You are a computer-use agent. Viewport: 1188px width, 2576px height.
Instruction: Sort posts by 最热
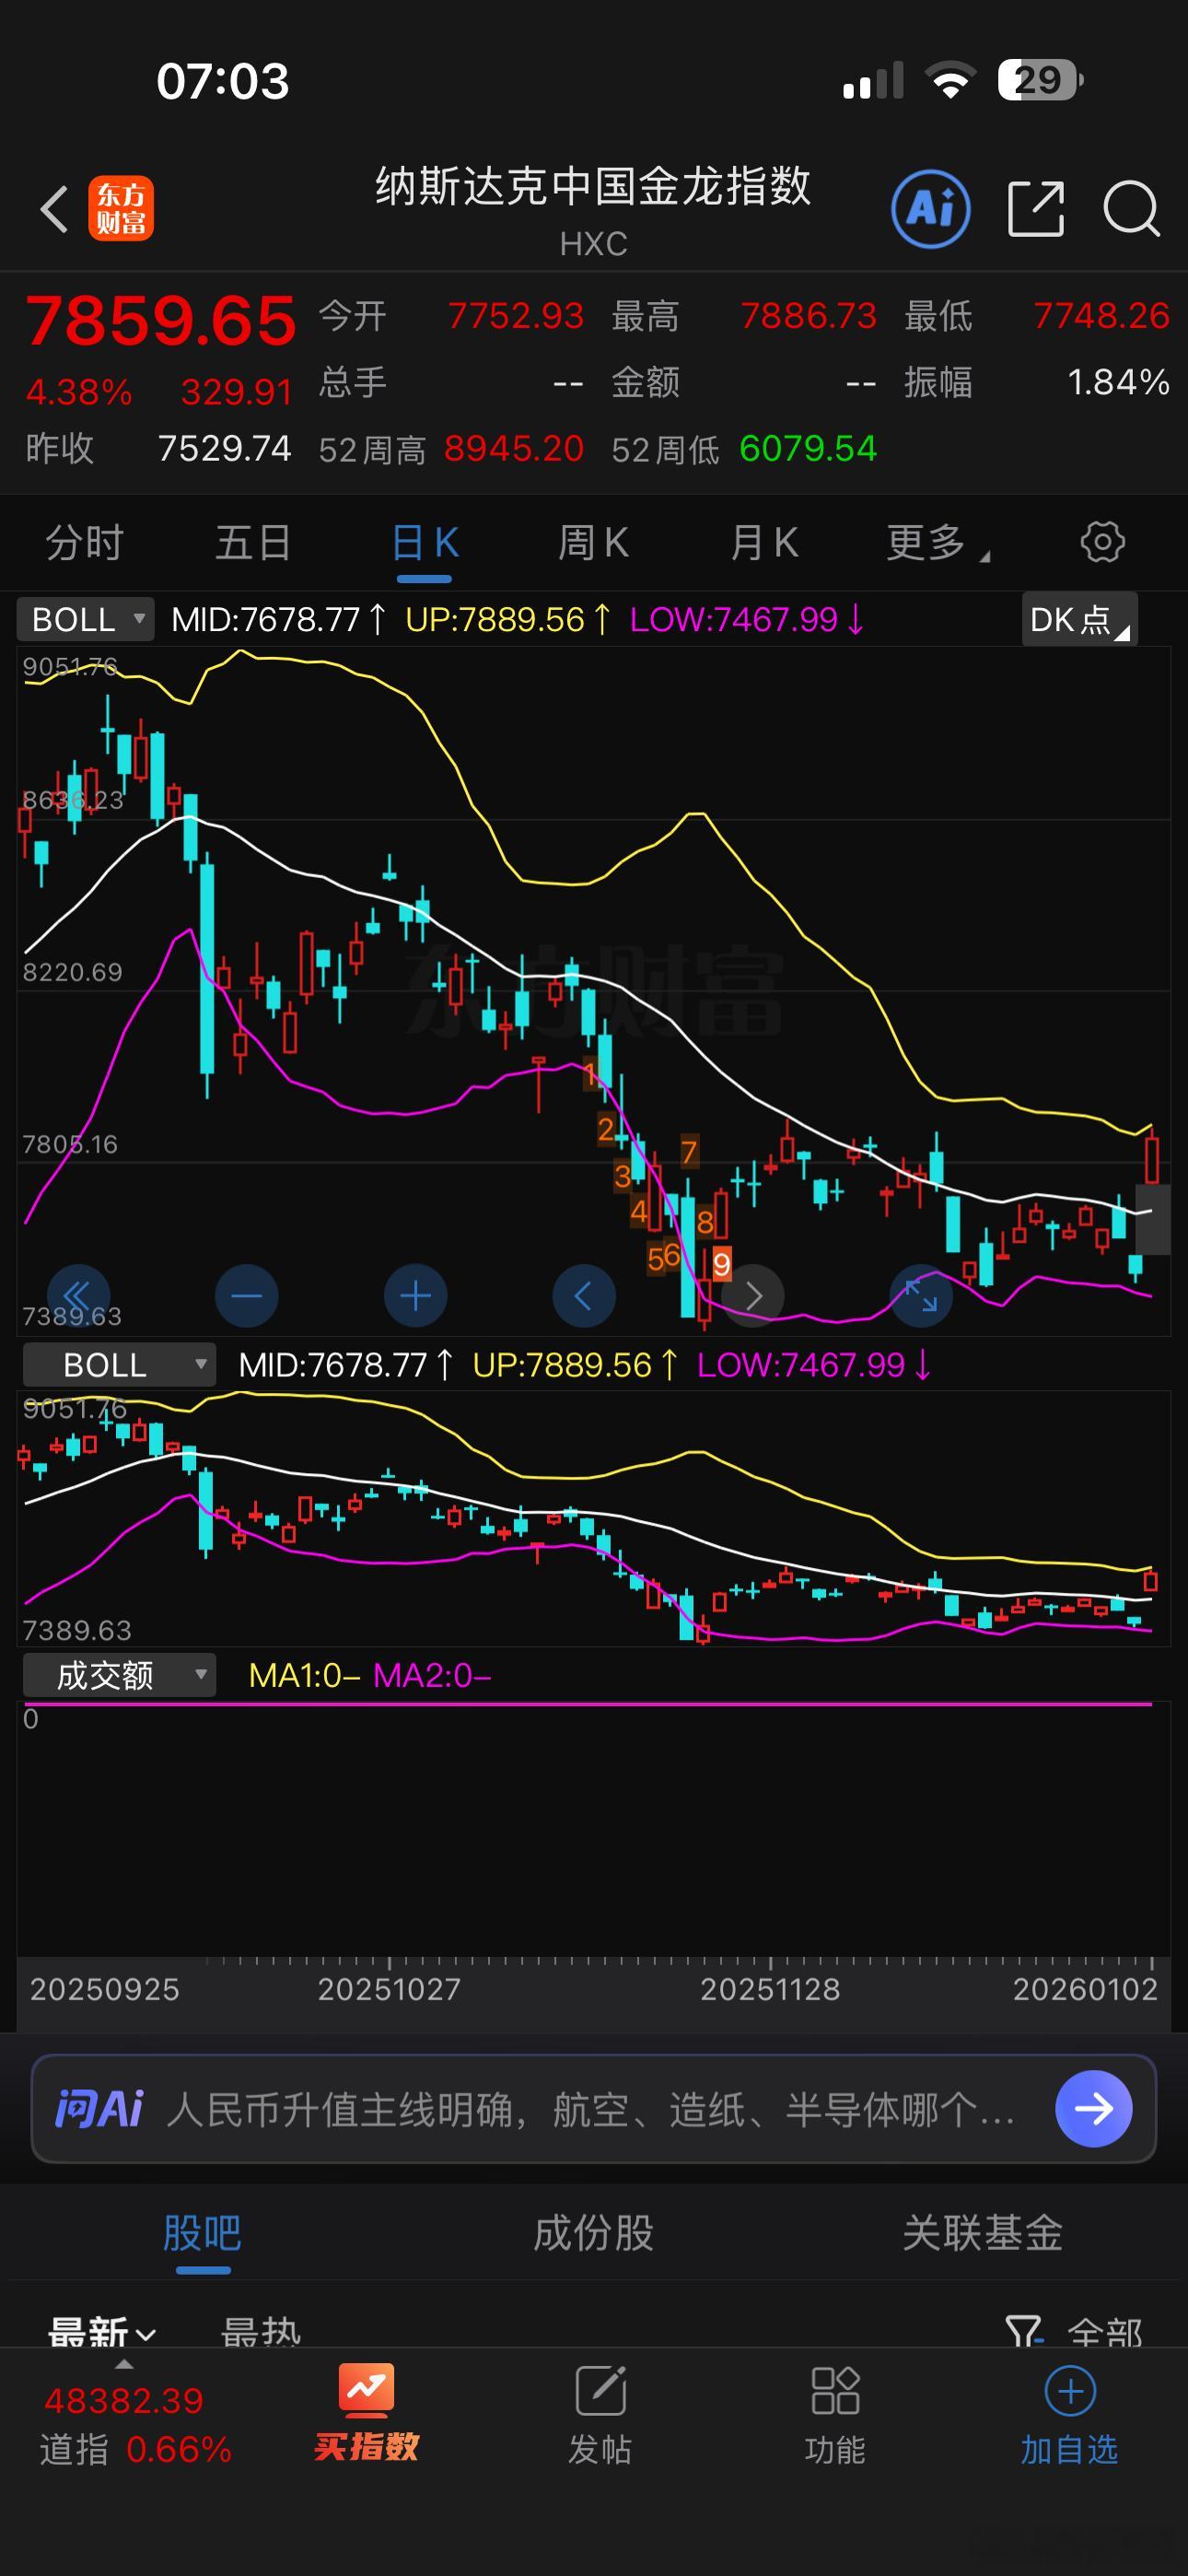coord(261,2333)
